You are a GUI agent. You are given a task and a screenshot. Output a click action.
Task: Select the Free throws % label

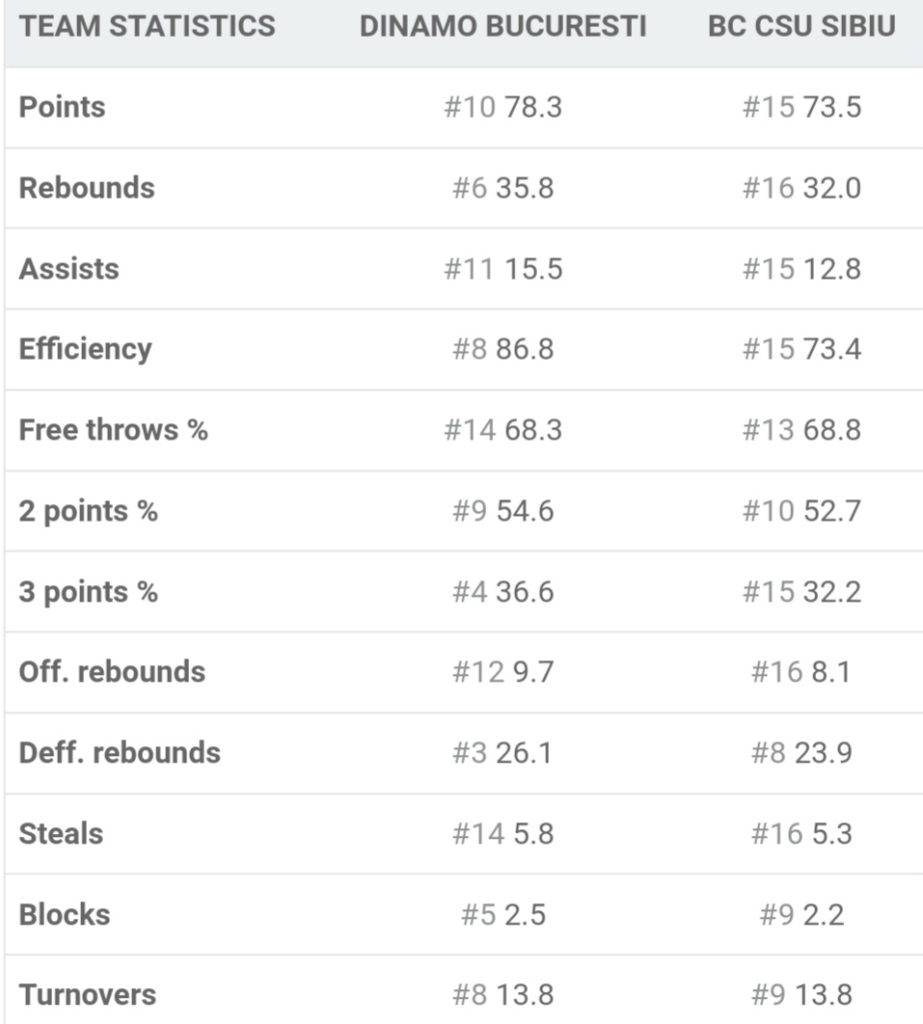[114, 430]
